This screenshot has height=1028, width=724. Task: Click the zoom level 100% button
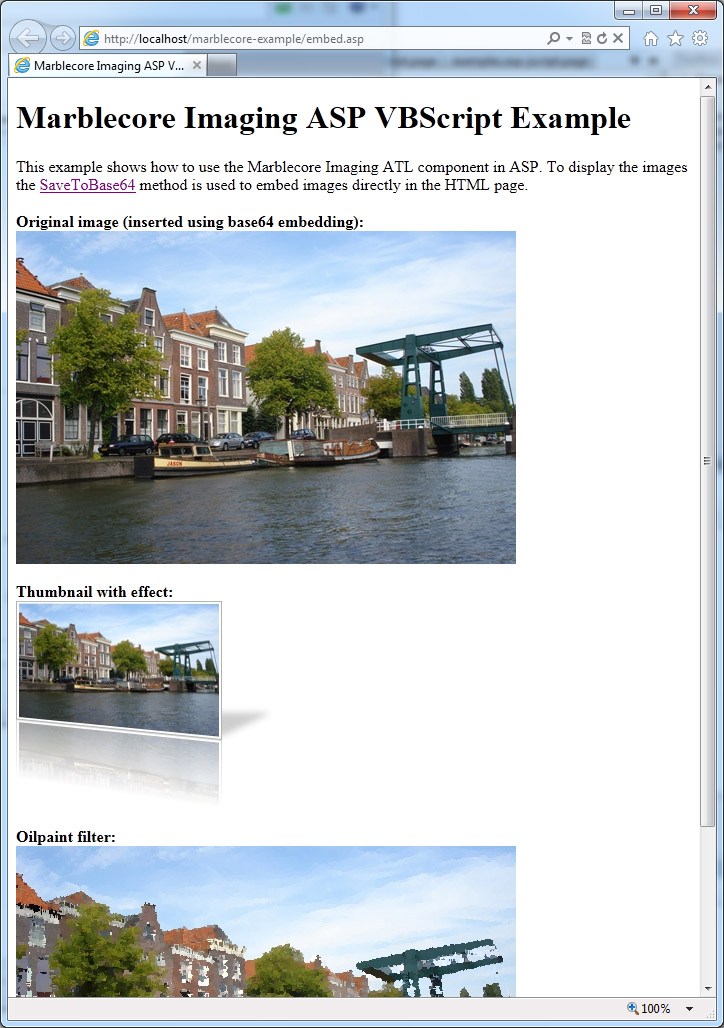[x=649, y=1008]
